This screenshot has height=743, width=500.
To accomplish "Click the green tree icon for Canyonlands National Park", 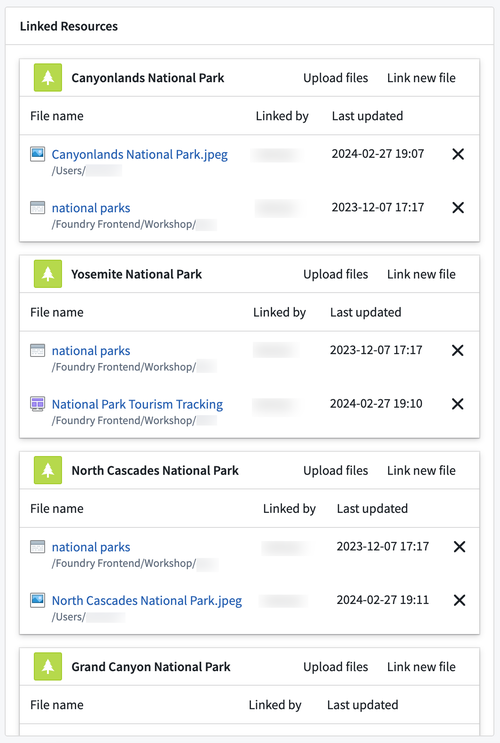I will click(x=48, y=77).
